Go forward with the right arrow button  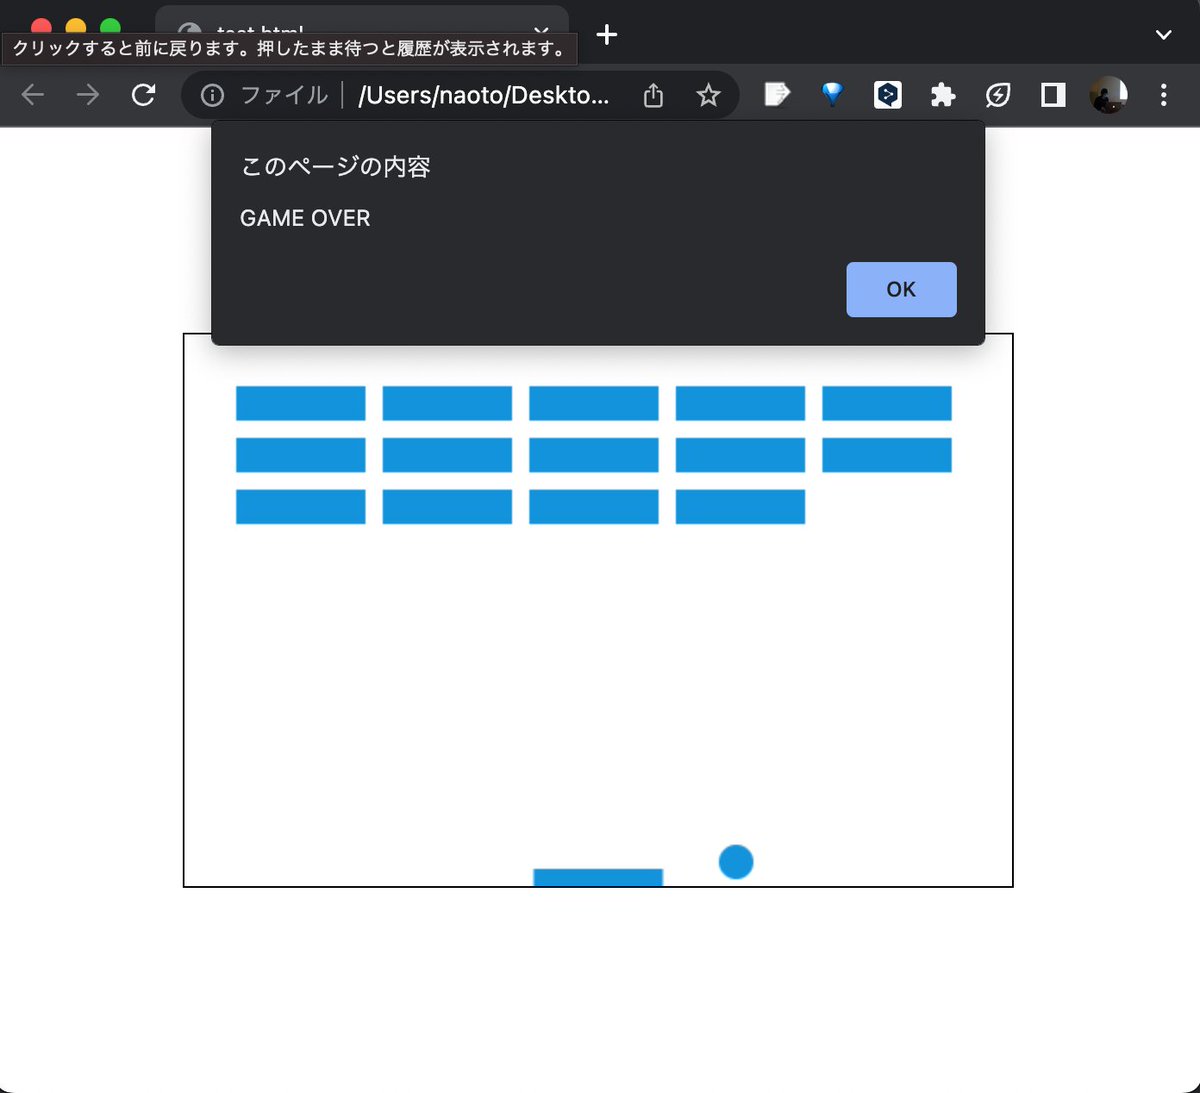pos(88,95)
